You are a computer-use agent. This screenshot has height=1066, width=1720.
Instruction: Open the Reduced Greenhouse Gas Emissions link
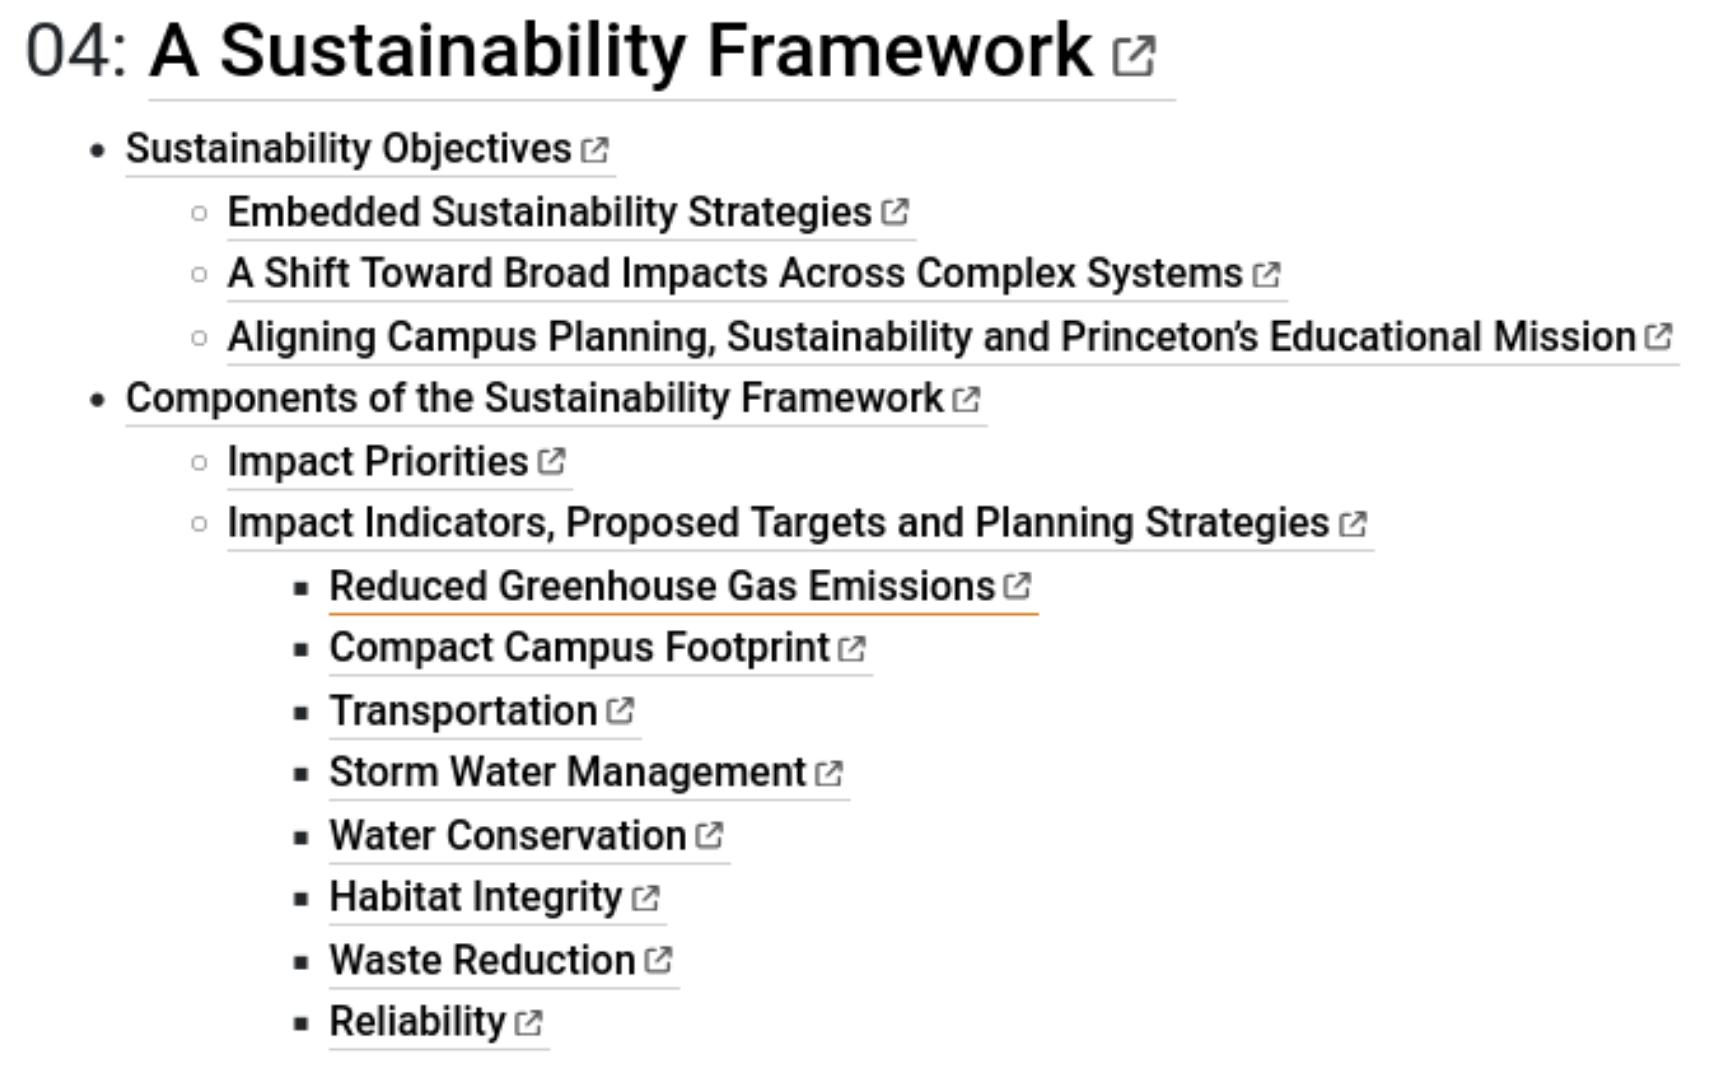click(x=662, y=586)
